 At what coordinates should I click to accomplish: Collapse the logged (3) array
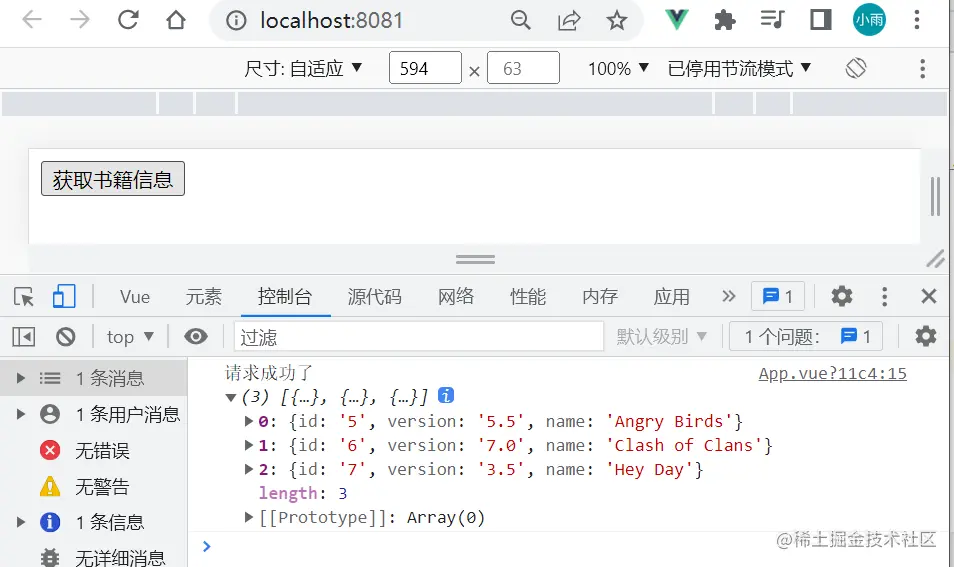[231, 398]
